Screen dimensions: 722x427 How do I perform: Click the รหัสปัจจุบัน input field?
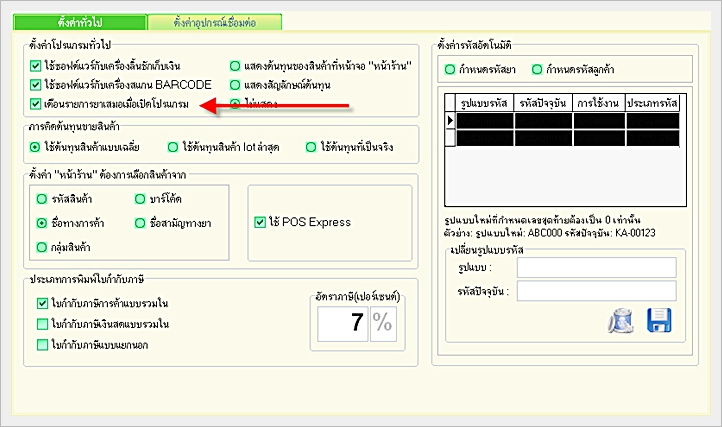(x=596, y=291)
